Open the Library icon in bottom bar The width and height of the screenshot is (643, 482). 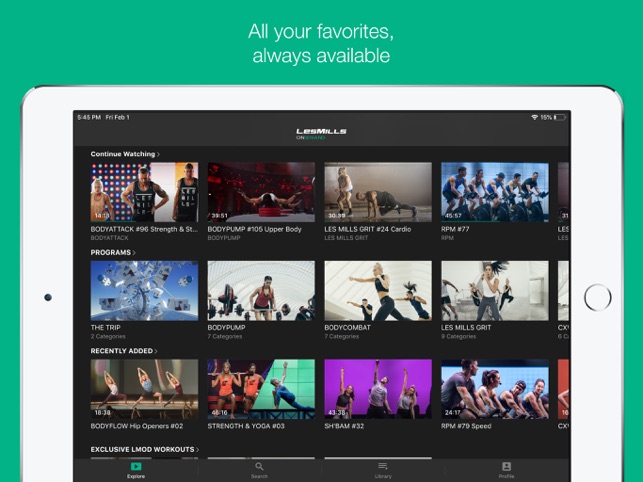click(383, 466)
